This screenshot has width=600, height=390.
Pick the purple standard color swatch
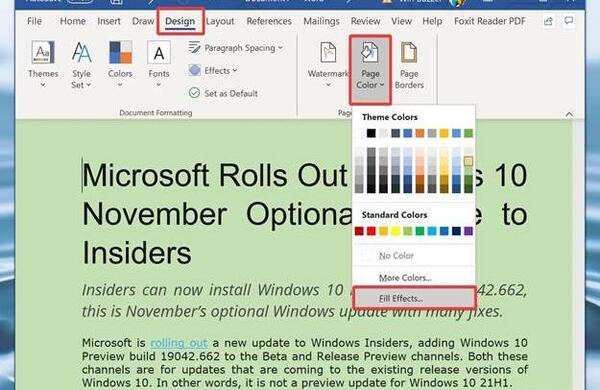tap(468, 231)
